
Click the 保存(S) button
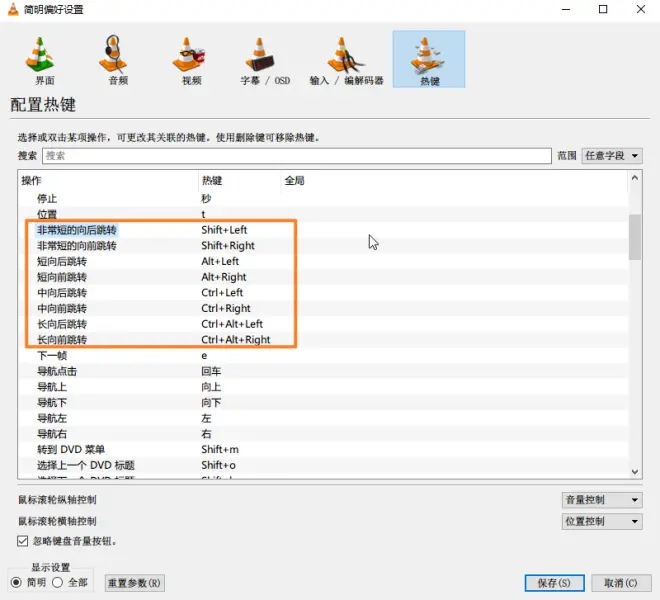[554, 583]
